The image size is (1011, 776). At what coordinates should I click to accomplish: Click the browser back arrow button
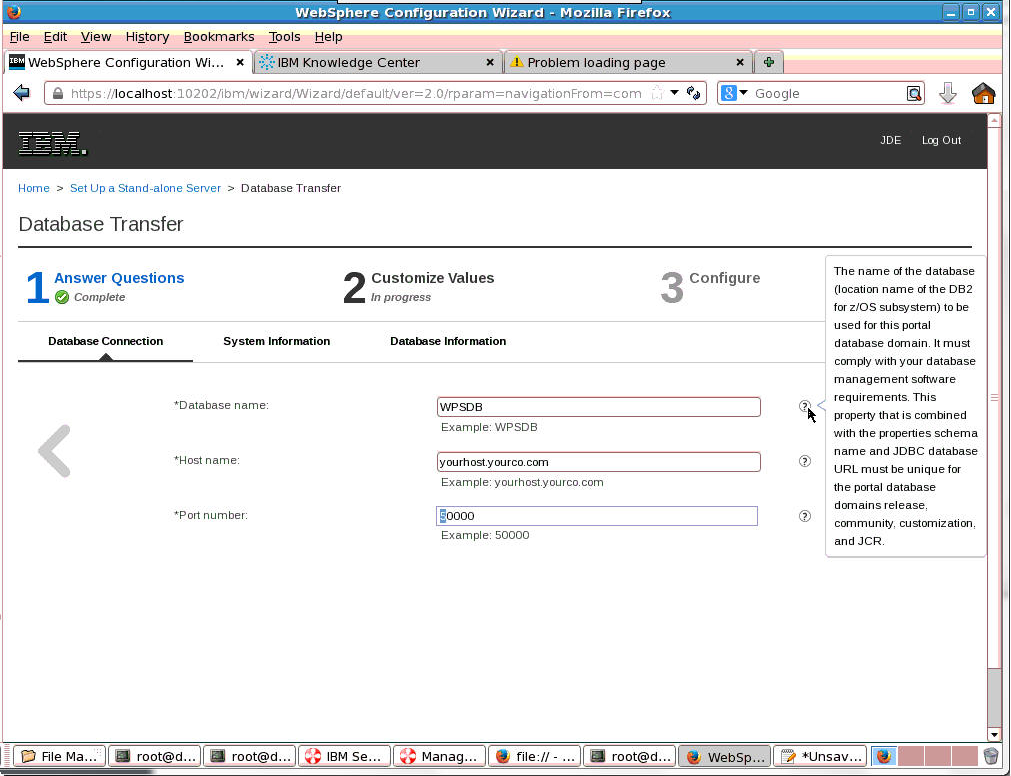point(21,93)
